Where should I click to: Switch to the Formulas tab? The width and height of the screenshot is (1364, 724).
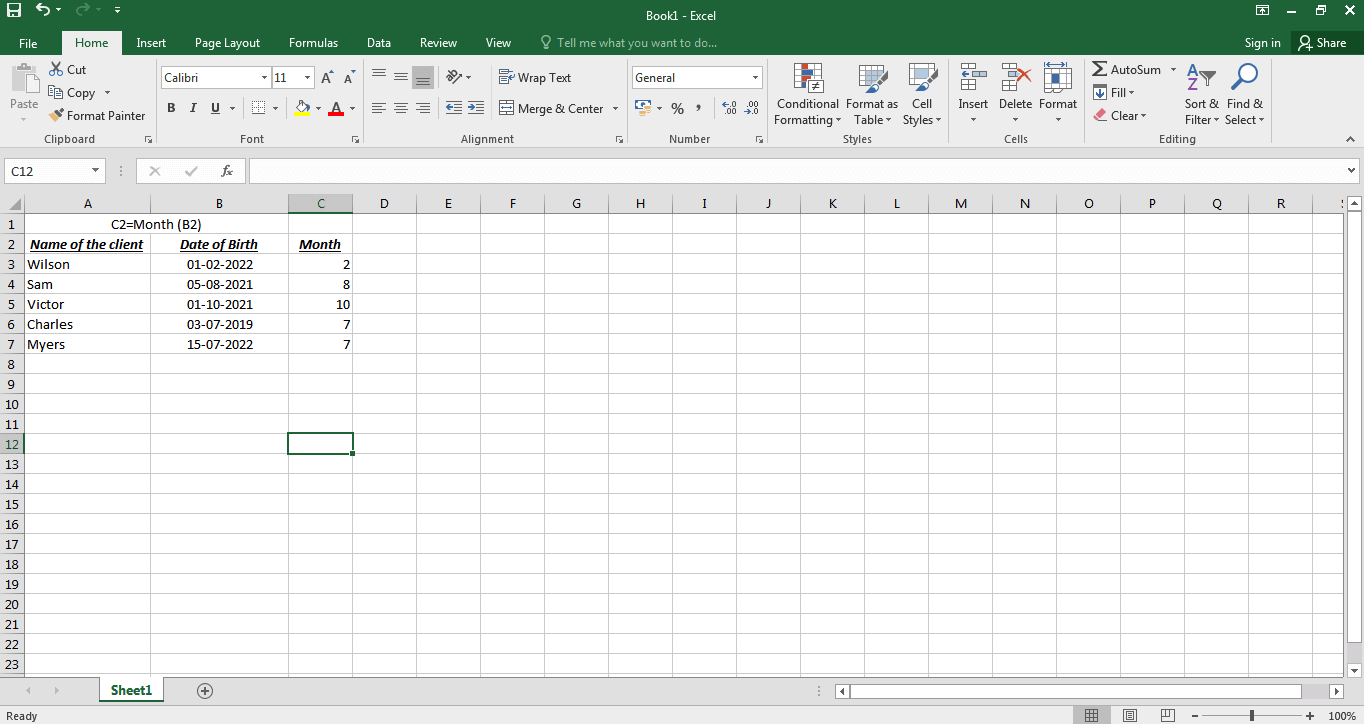tap(313, 43)
